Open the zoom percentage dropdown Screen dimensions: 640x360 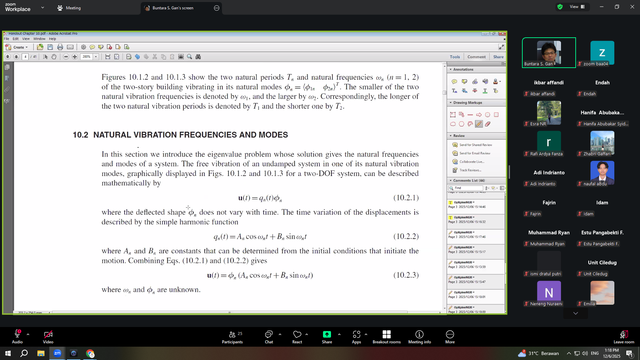pyautogui.click(x=96, y=57)
